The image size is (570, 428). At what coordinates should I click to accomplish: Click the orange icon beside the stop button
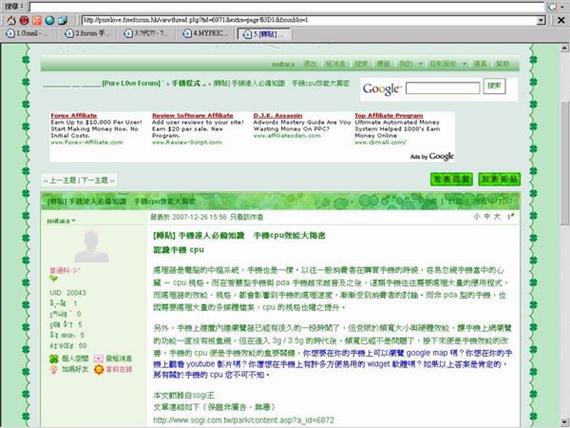37,20
